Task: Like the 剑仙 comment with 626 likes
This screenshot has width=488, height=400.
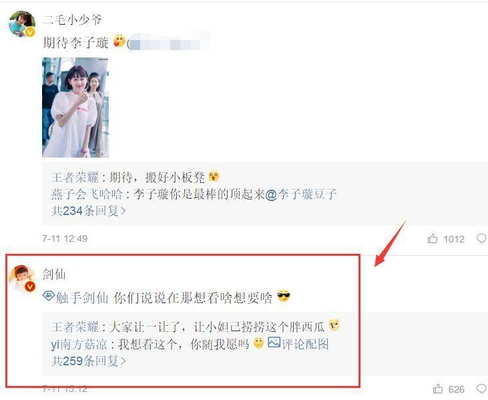Action: click(438, 389)
